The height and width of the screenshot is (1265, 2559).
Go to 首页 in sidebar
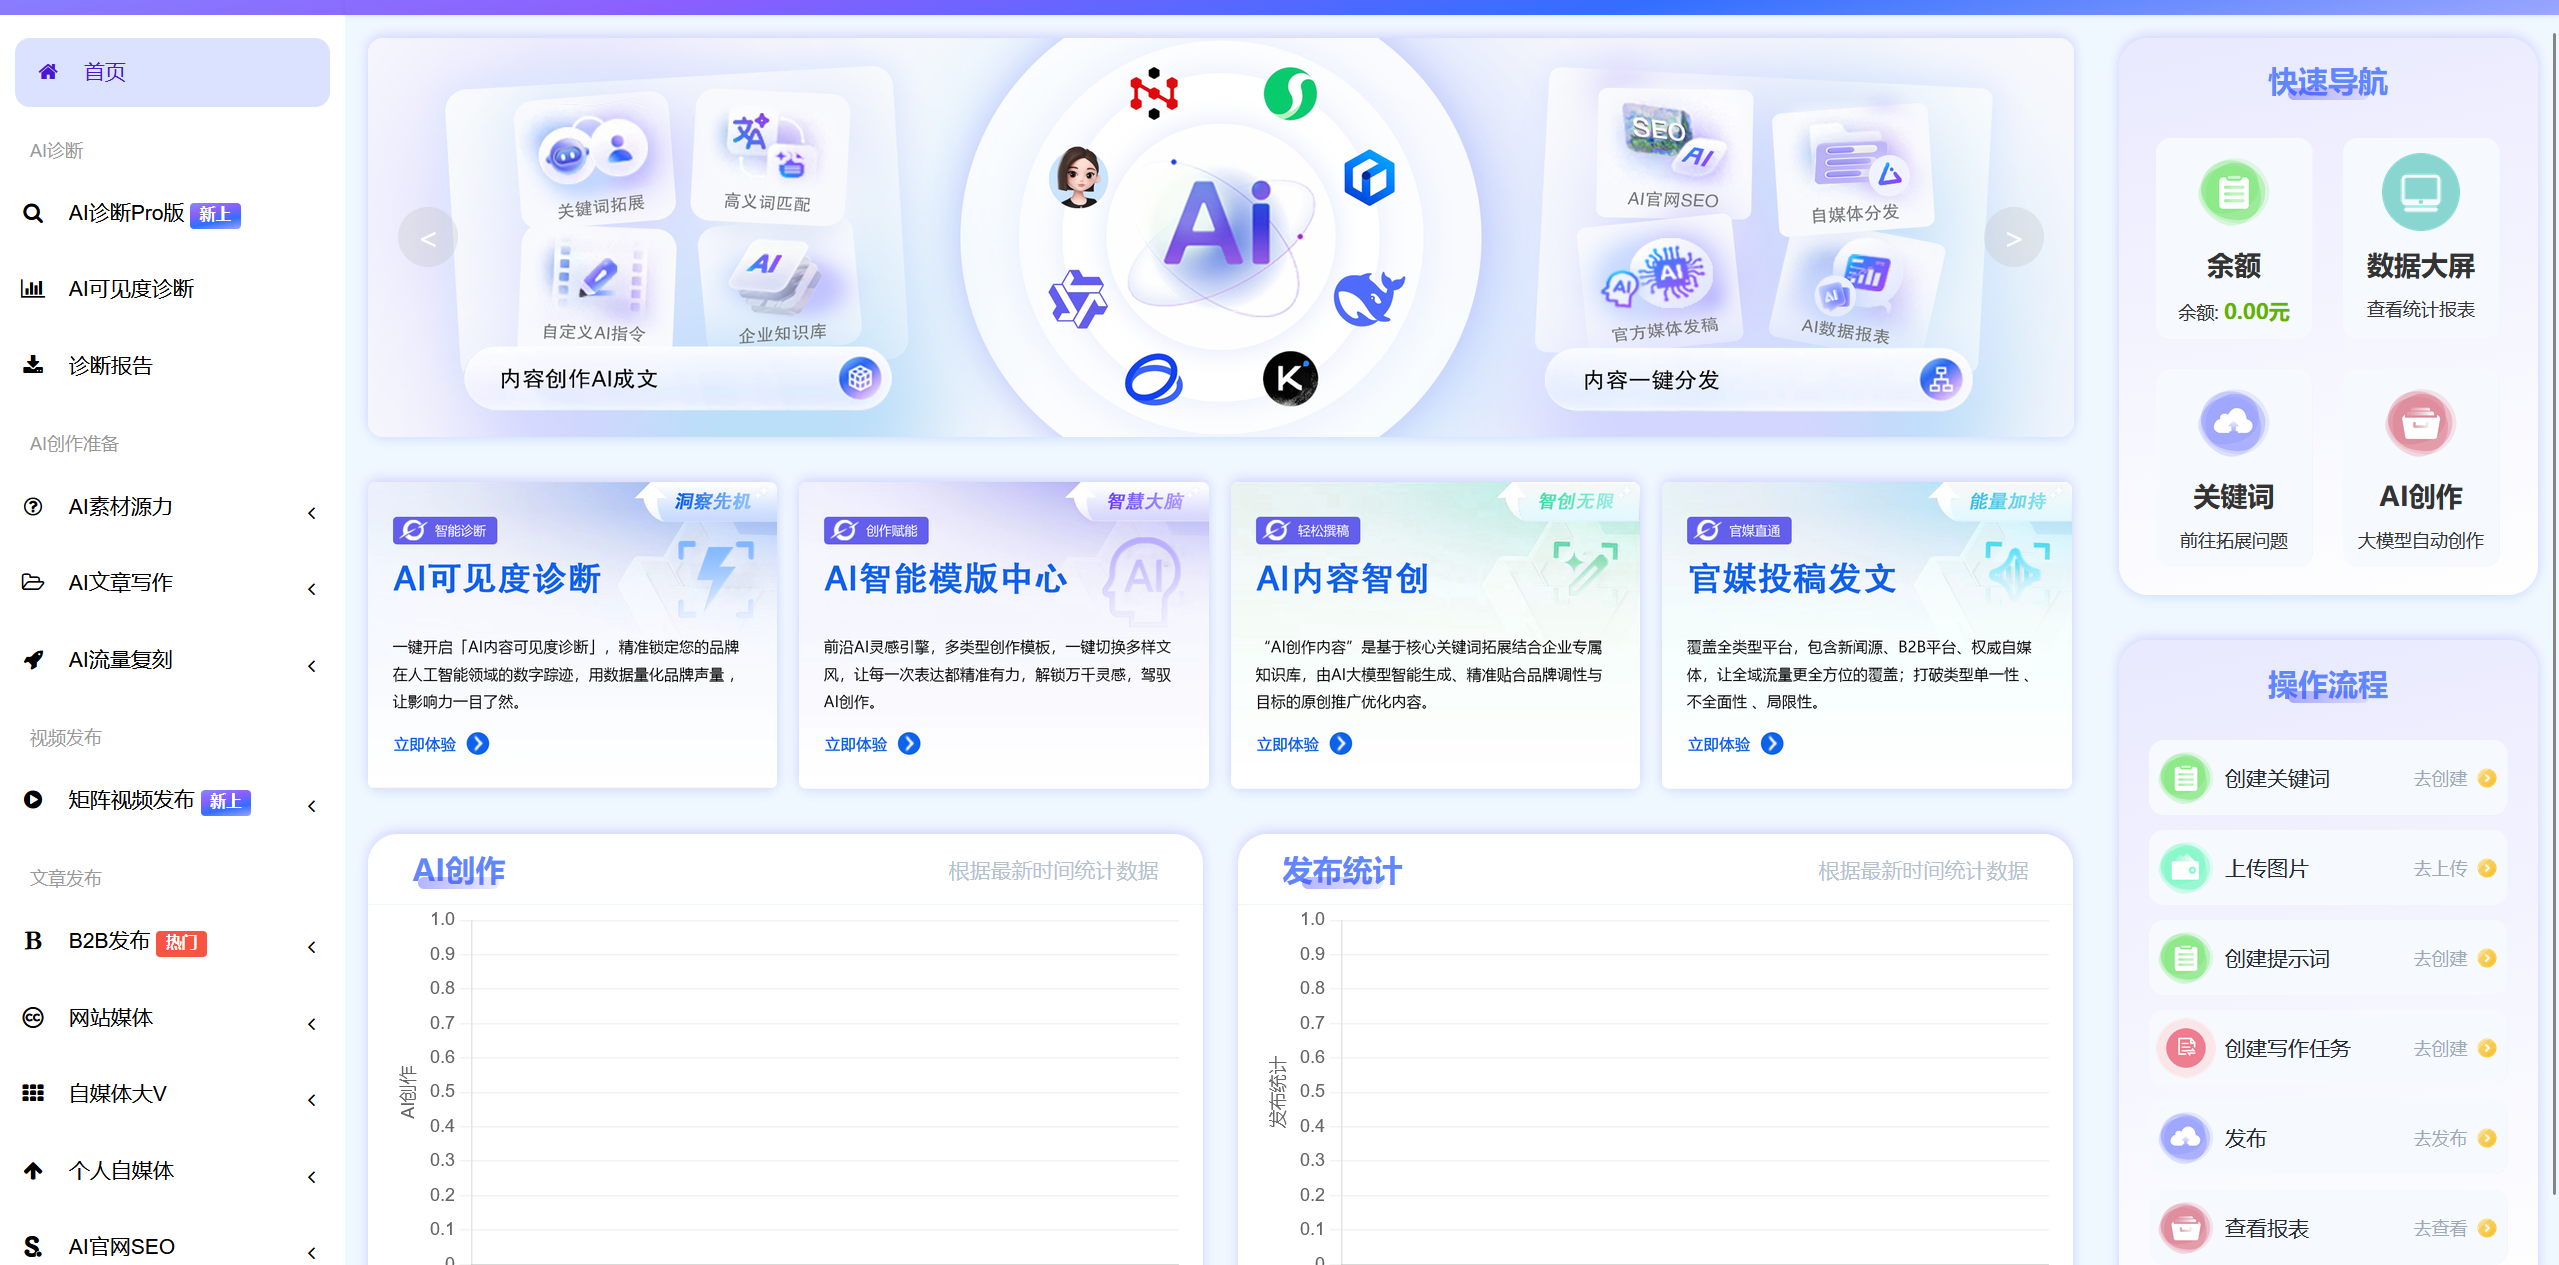pos(172,72)
